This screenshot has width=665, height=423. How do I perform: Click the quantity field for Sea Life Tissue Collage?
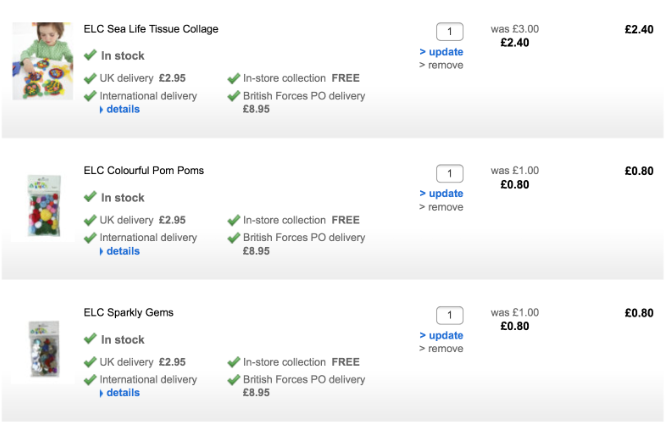click(450, 31)
